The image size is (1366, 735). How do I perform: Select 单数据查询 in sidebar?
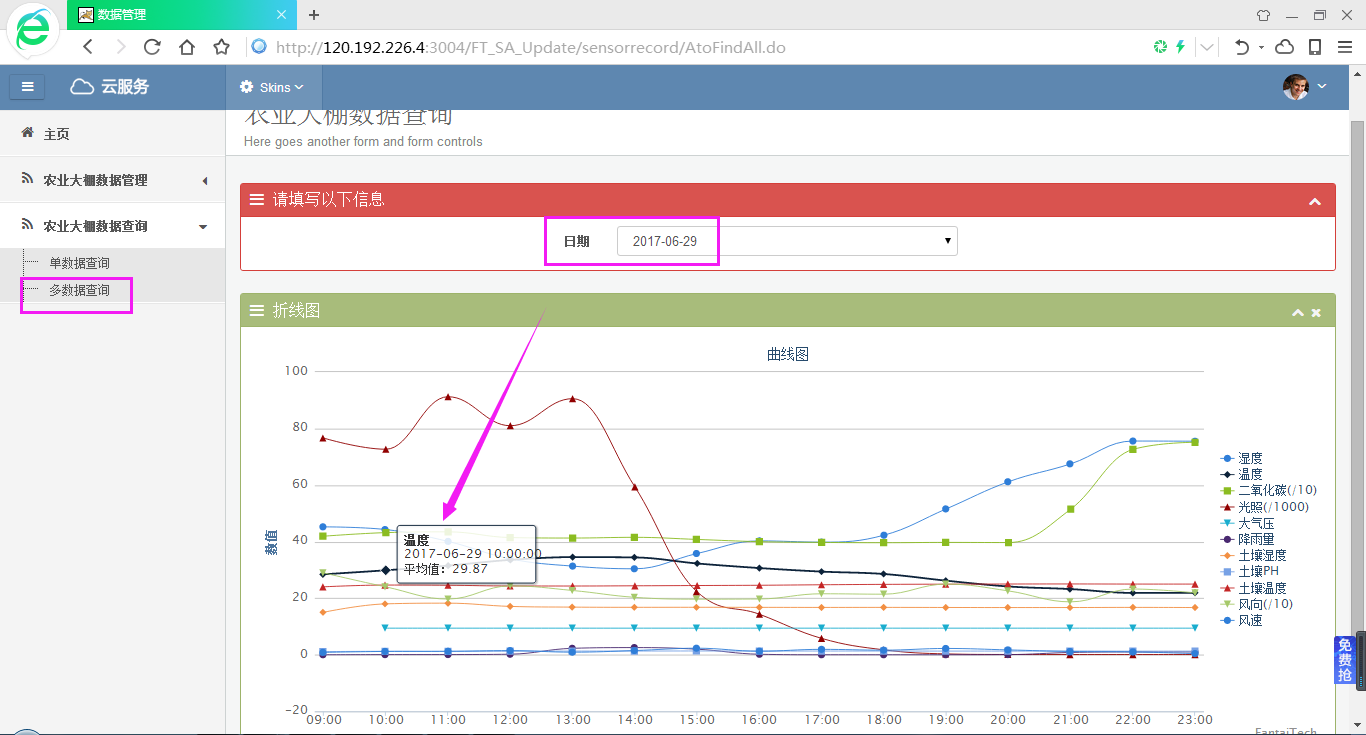click(x=79, y=263)
